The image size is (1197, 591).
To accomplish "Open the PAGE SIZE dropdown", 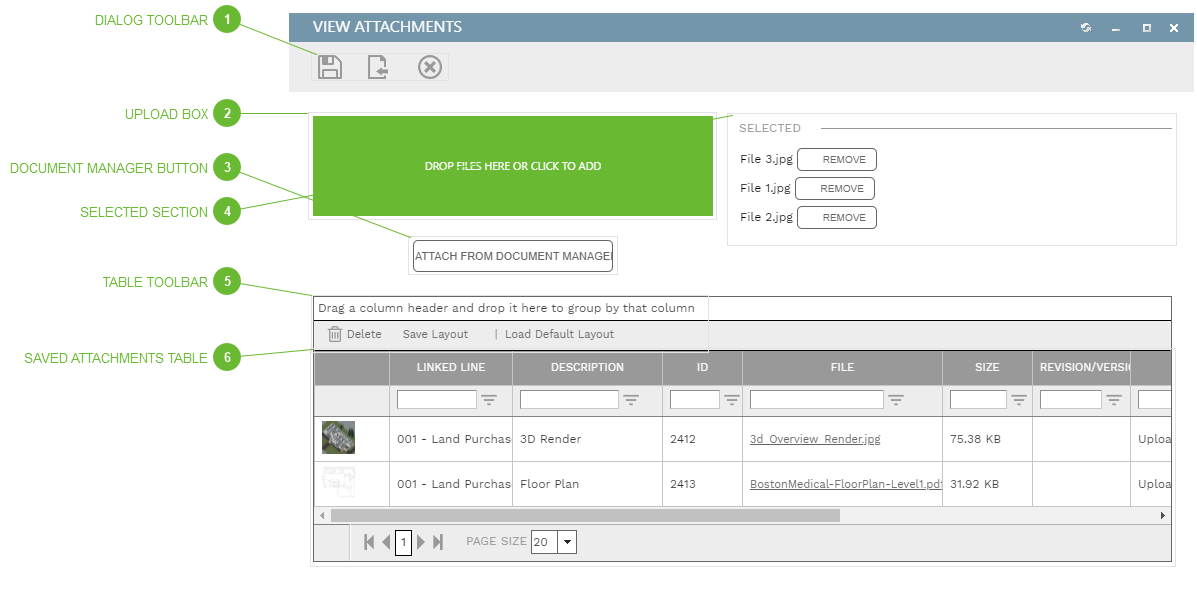I will (x=566, y=541).
